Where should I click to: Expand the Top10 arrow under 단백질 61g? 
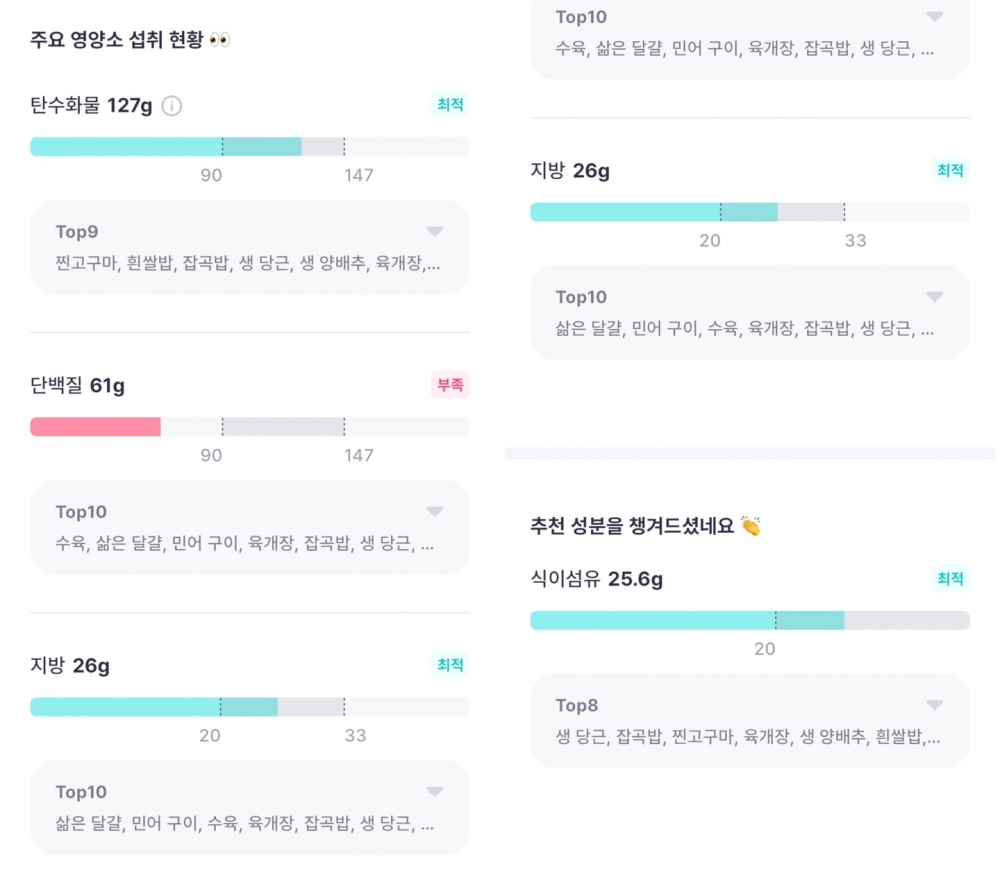pos(434,512)
